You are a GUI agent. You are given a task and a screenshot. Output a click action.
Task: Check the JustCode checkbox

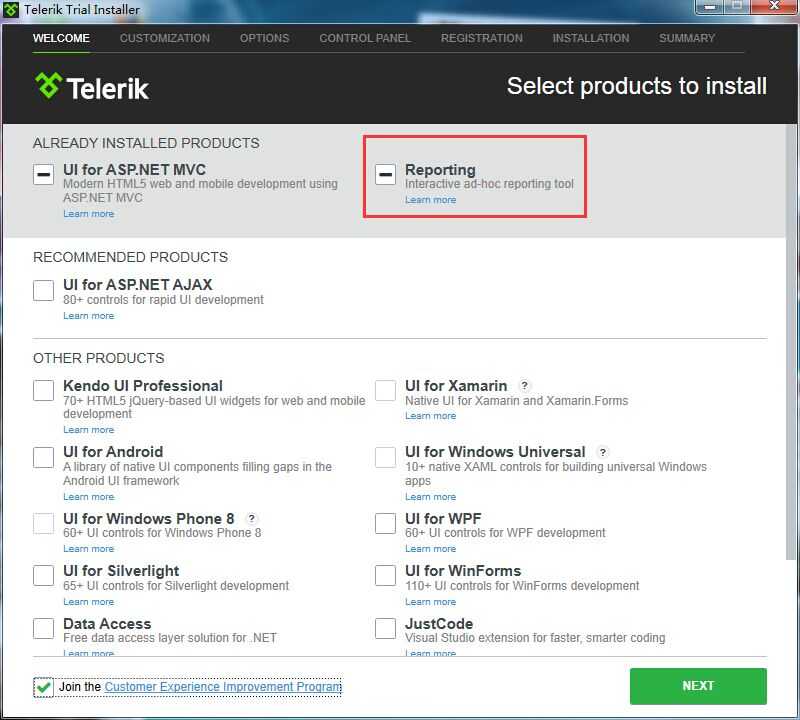(x=385, y=629)
